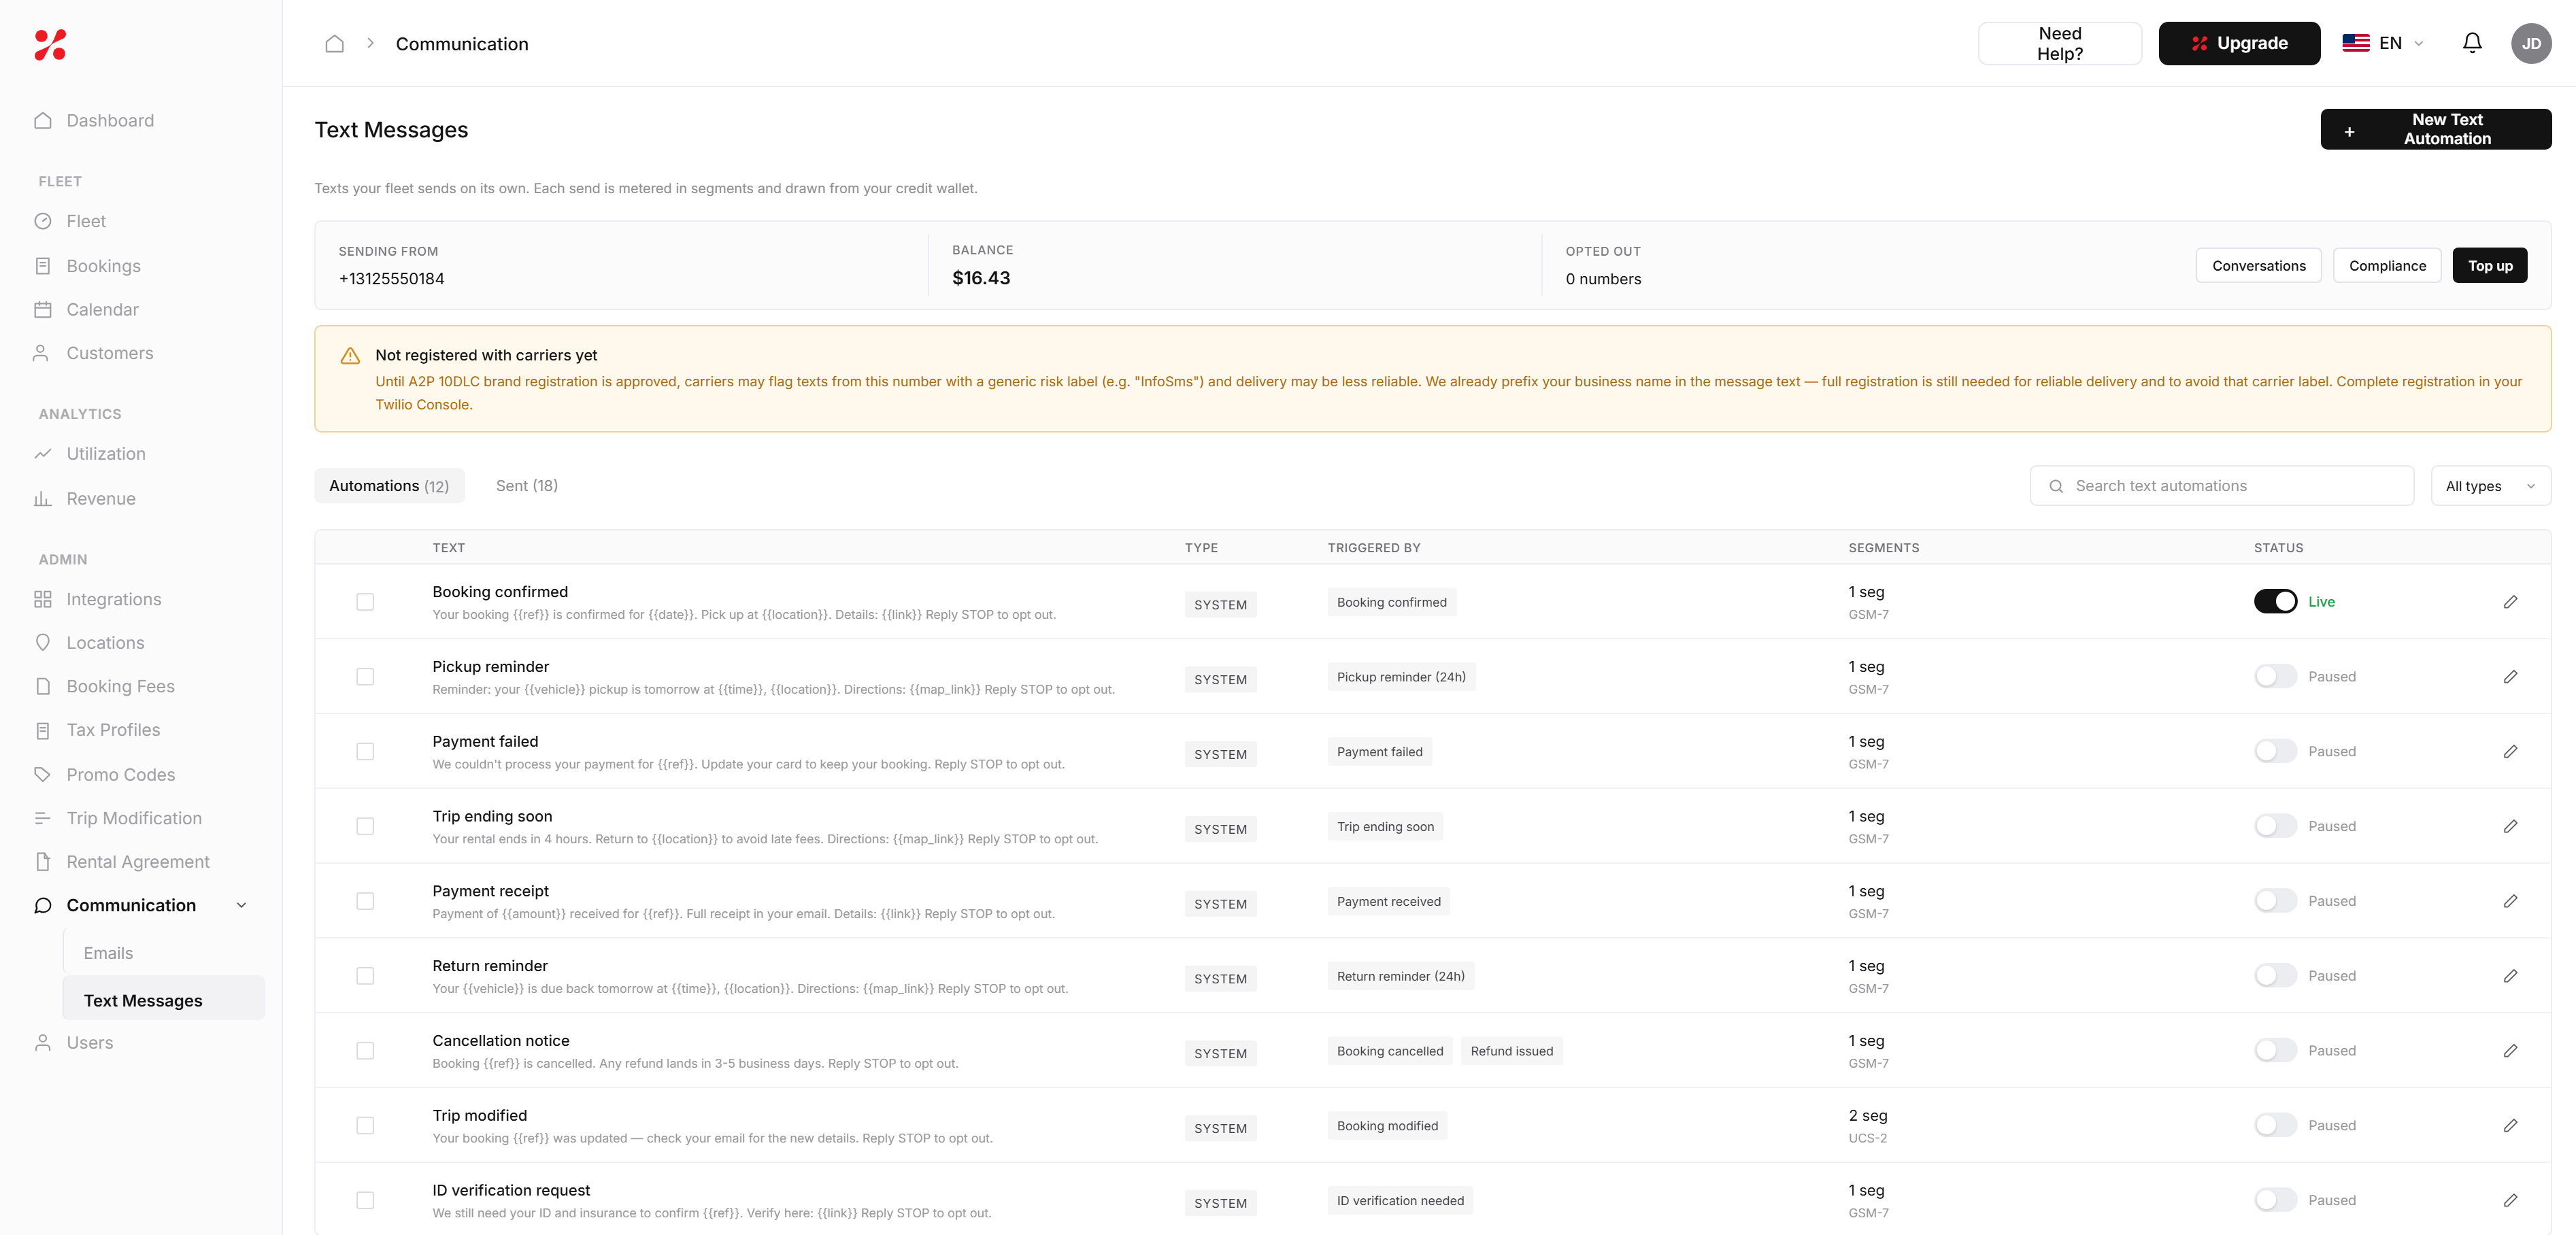The image size is (2576, 1235).
Task: Check the Payment receipt row checkbox
Action: tap(365, 901)
